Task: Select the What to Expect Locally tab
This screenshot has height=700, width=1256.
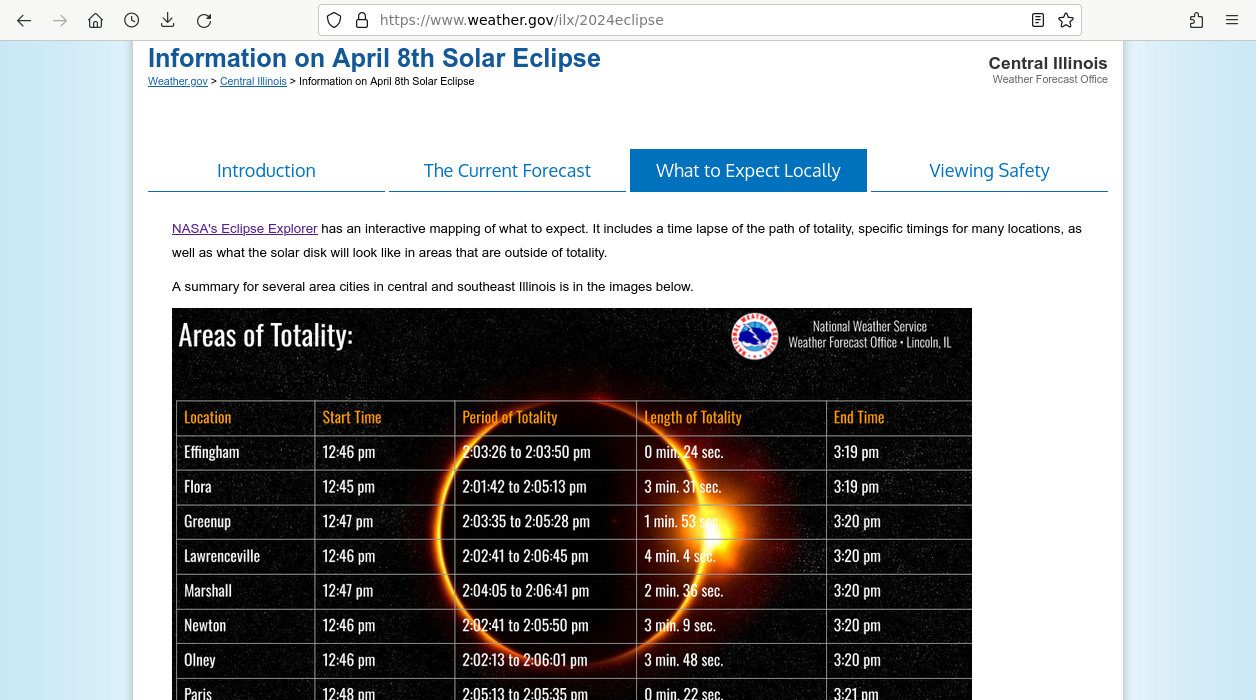Action: pos(748,171)
